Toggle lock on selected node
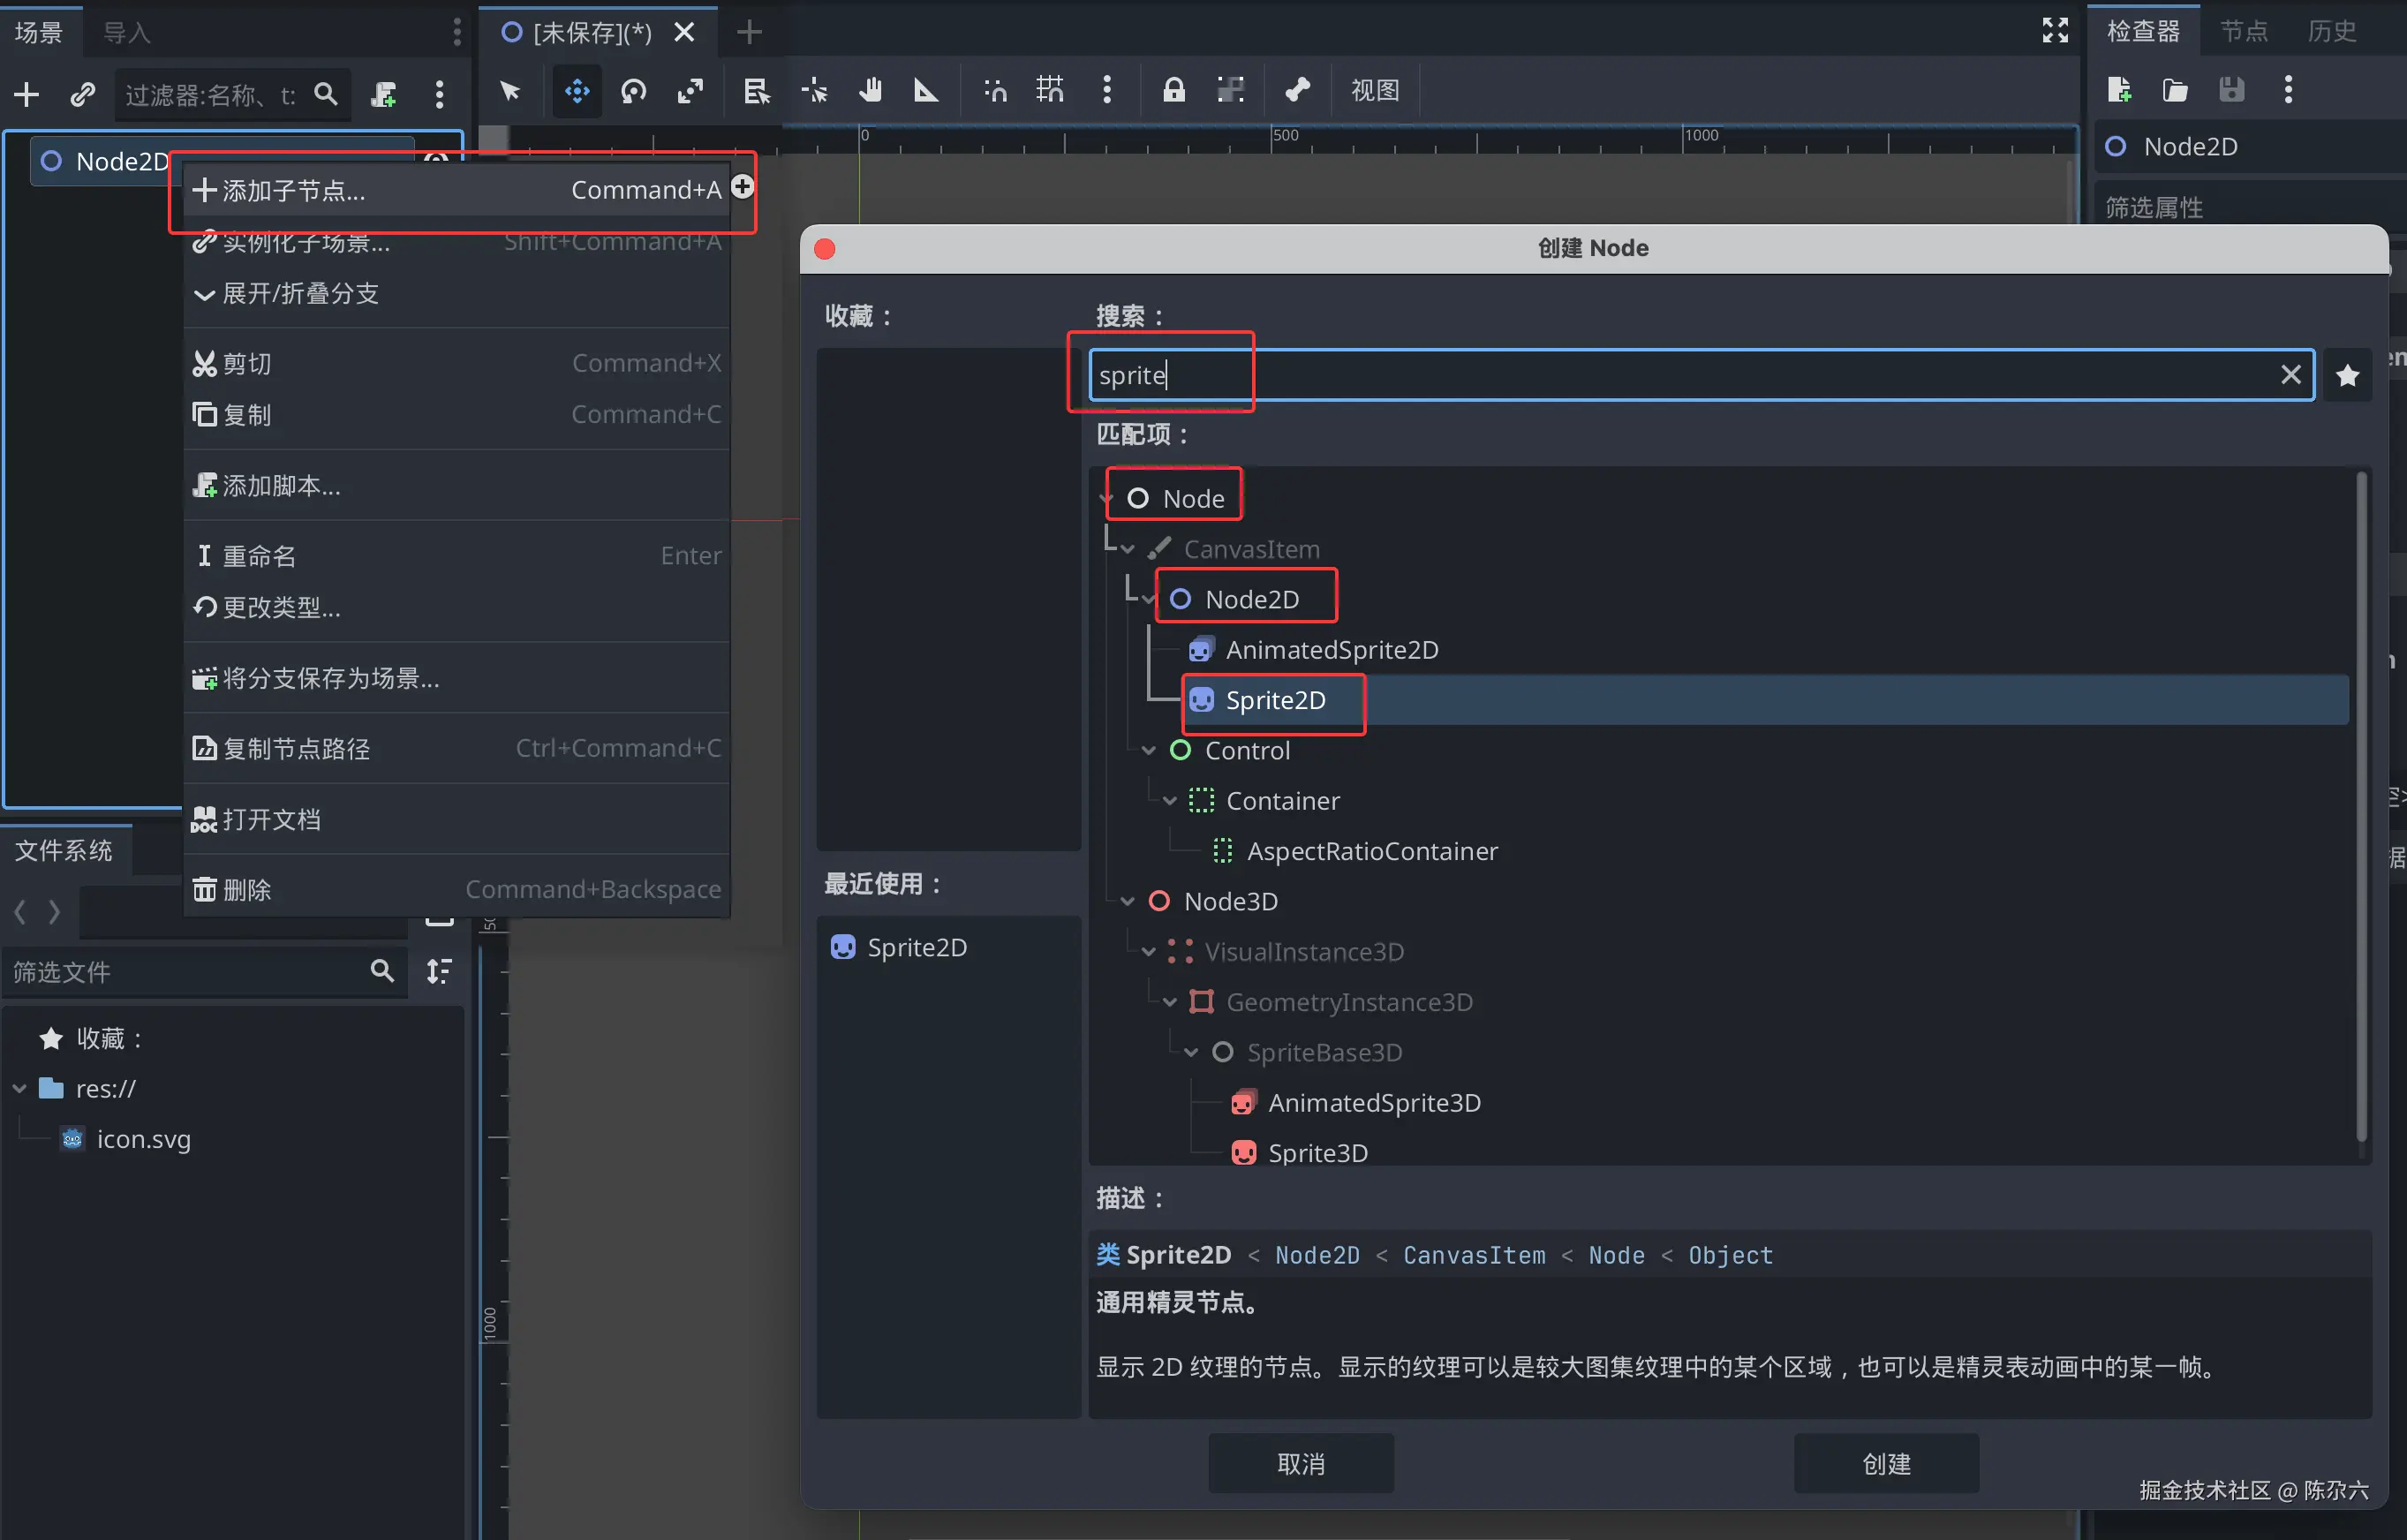Image resolution: width=2407 pixels, height=1540 pixels. [1173, 91]
